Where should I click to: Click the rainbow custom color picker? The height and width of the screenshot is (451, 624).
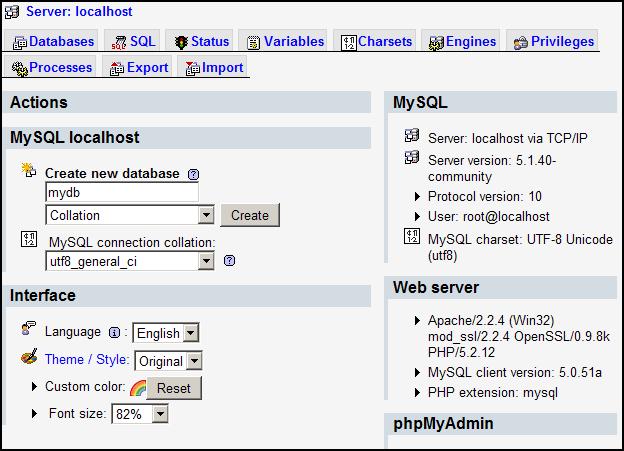138,388
